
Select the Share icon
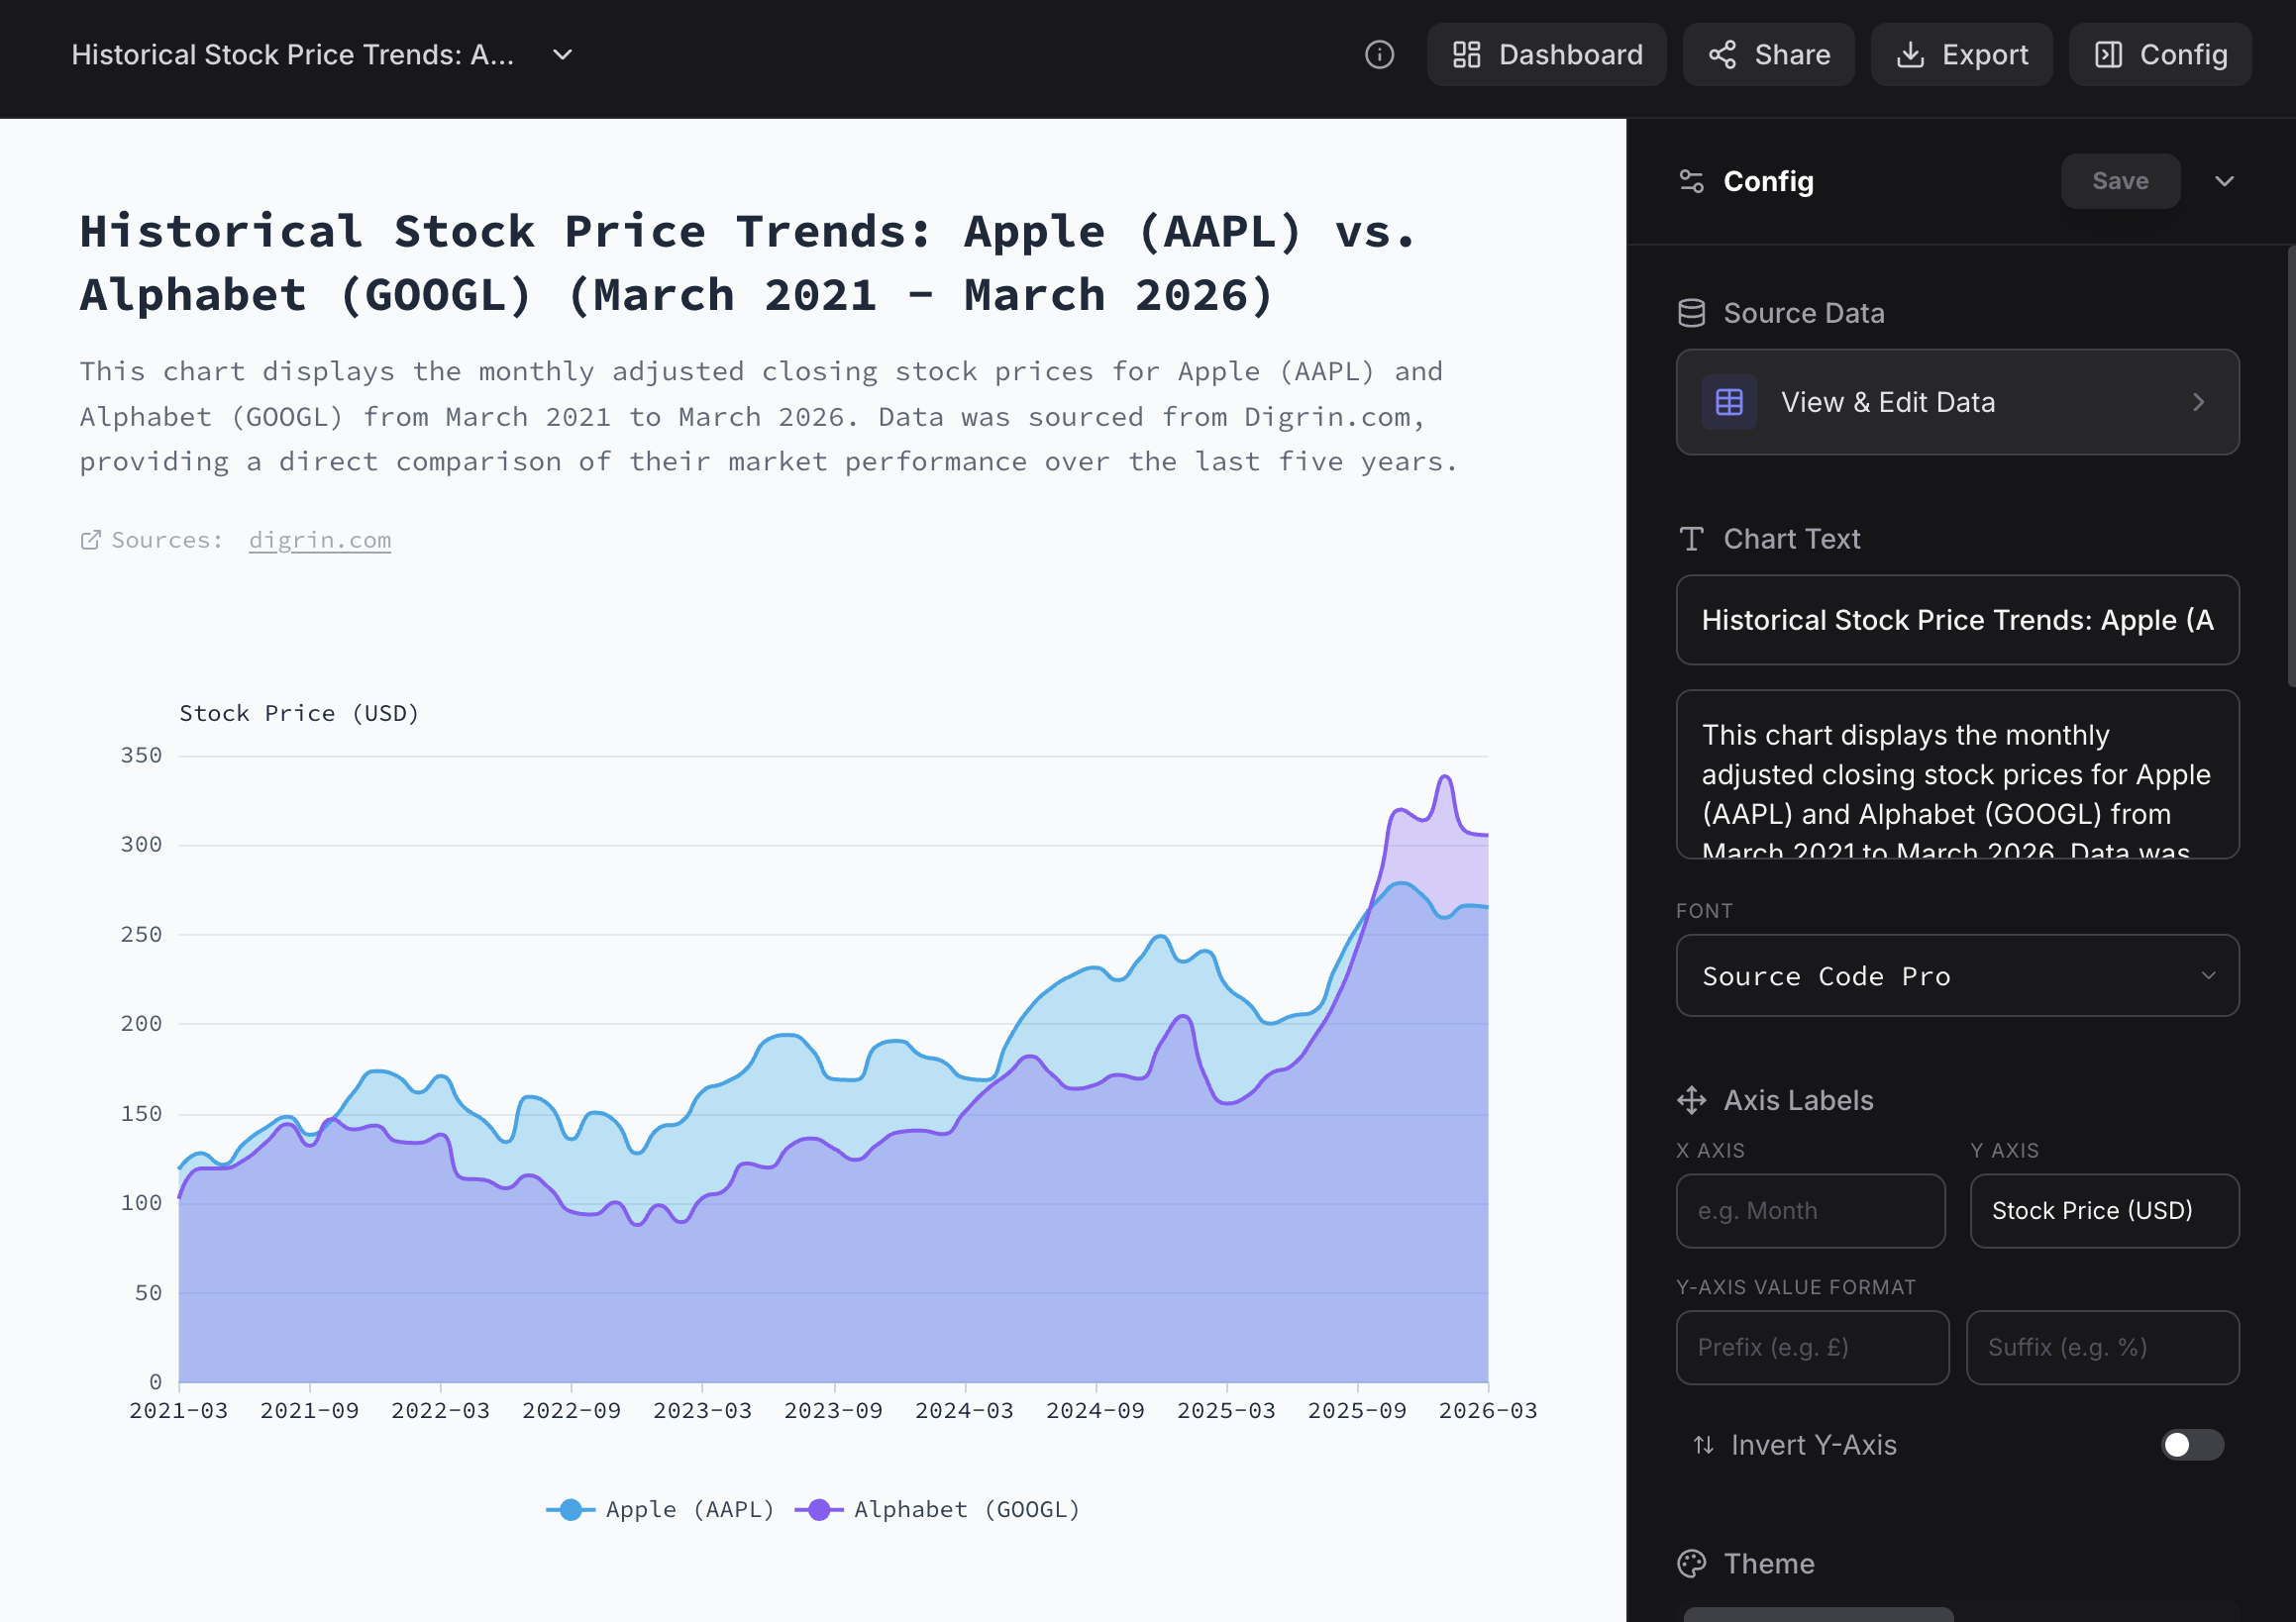point(1722,55)
